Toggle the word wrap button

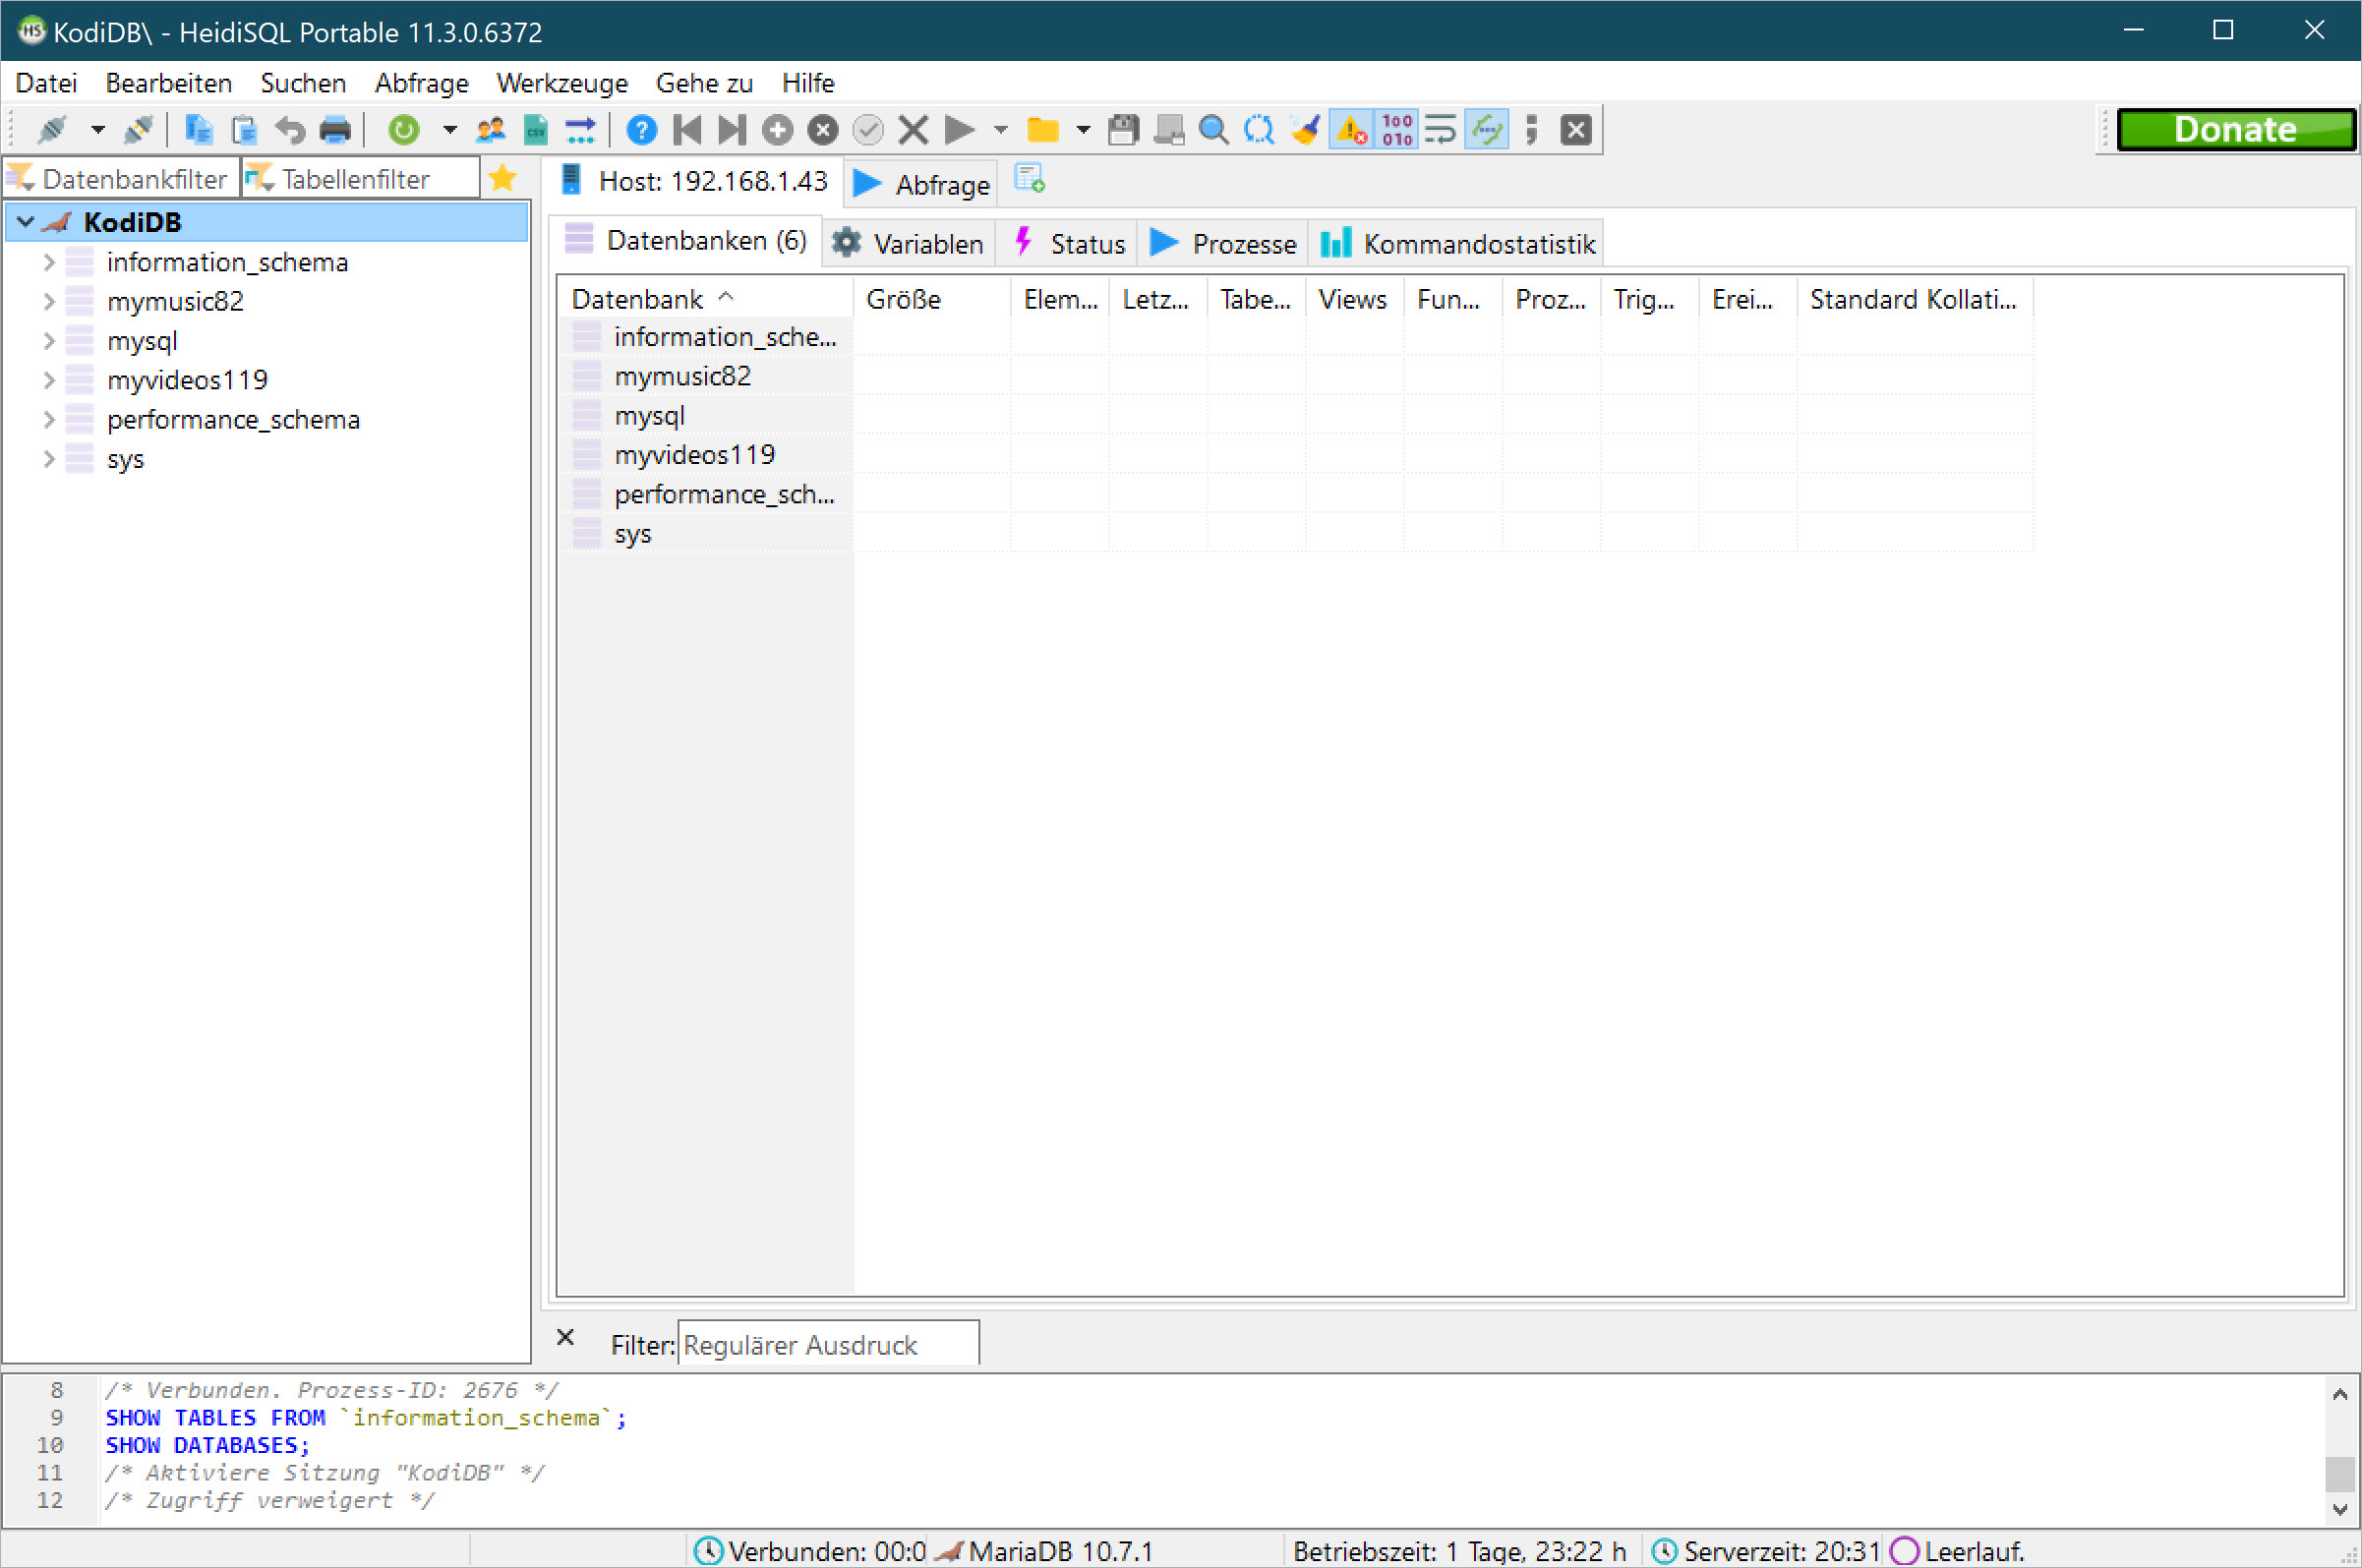click(x=1441, y=129)
